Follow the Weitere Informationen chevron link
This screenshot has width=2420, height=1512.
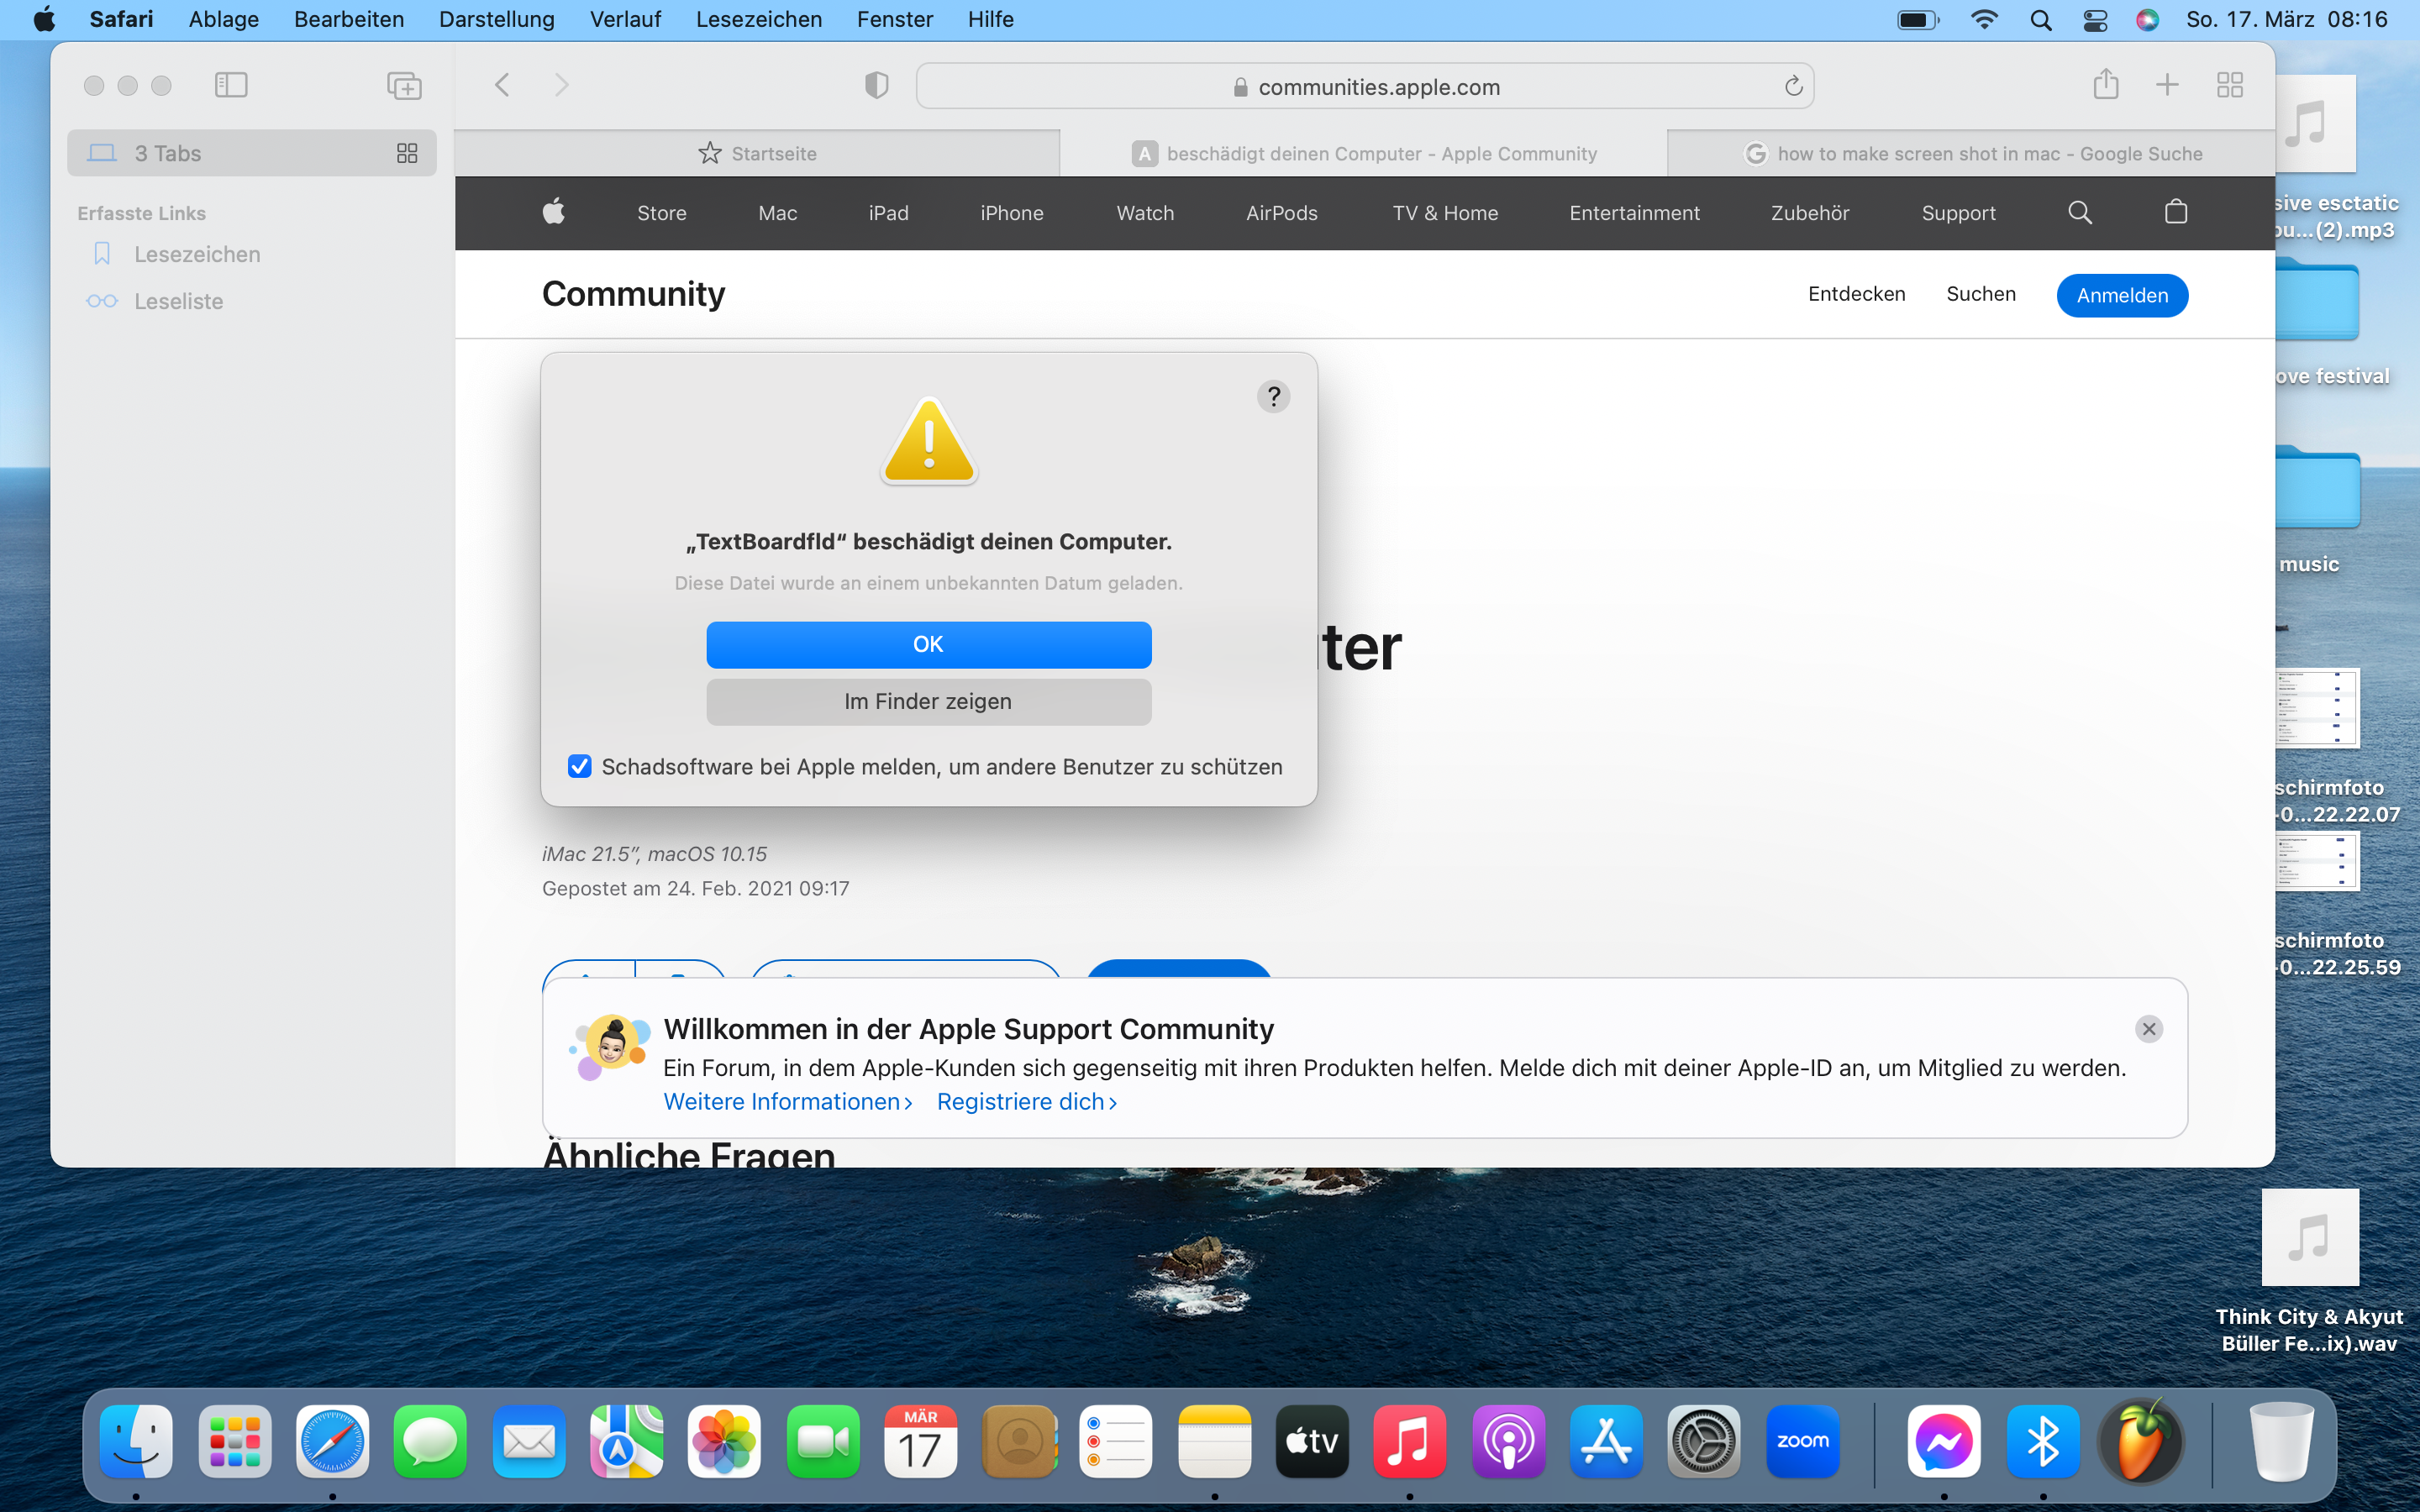(787, 1101)
